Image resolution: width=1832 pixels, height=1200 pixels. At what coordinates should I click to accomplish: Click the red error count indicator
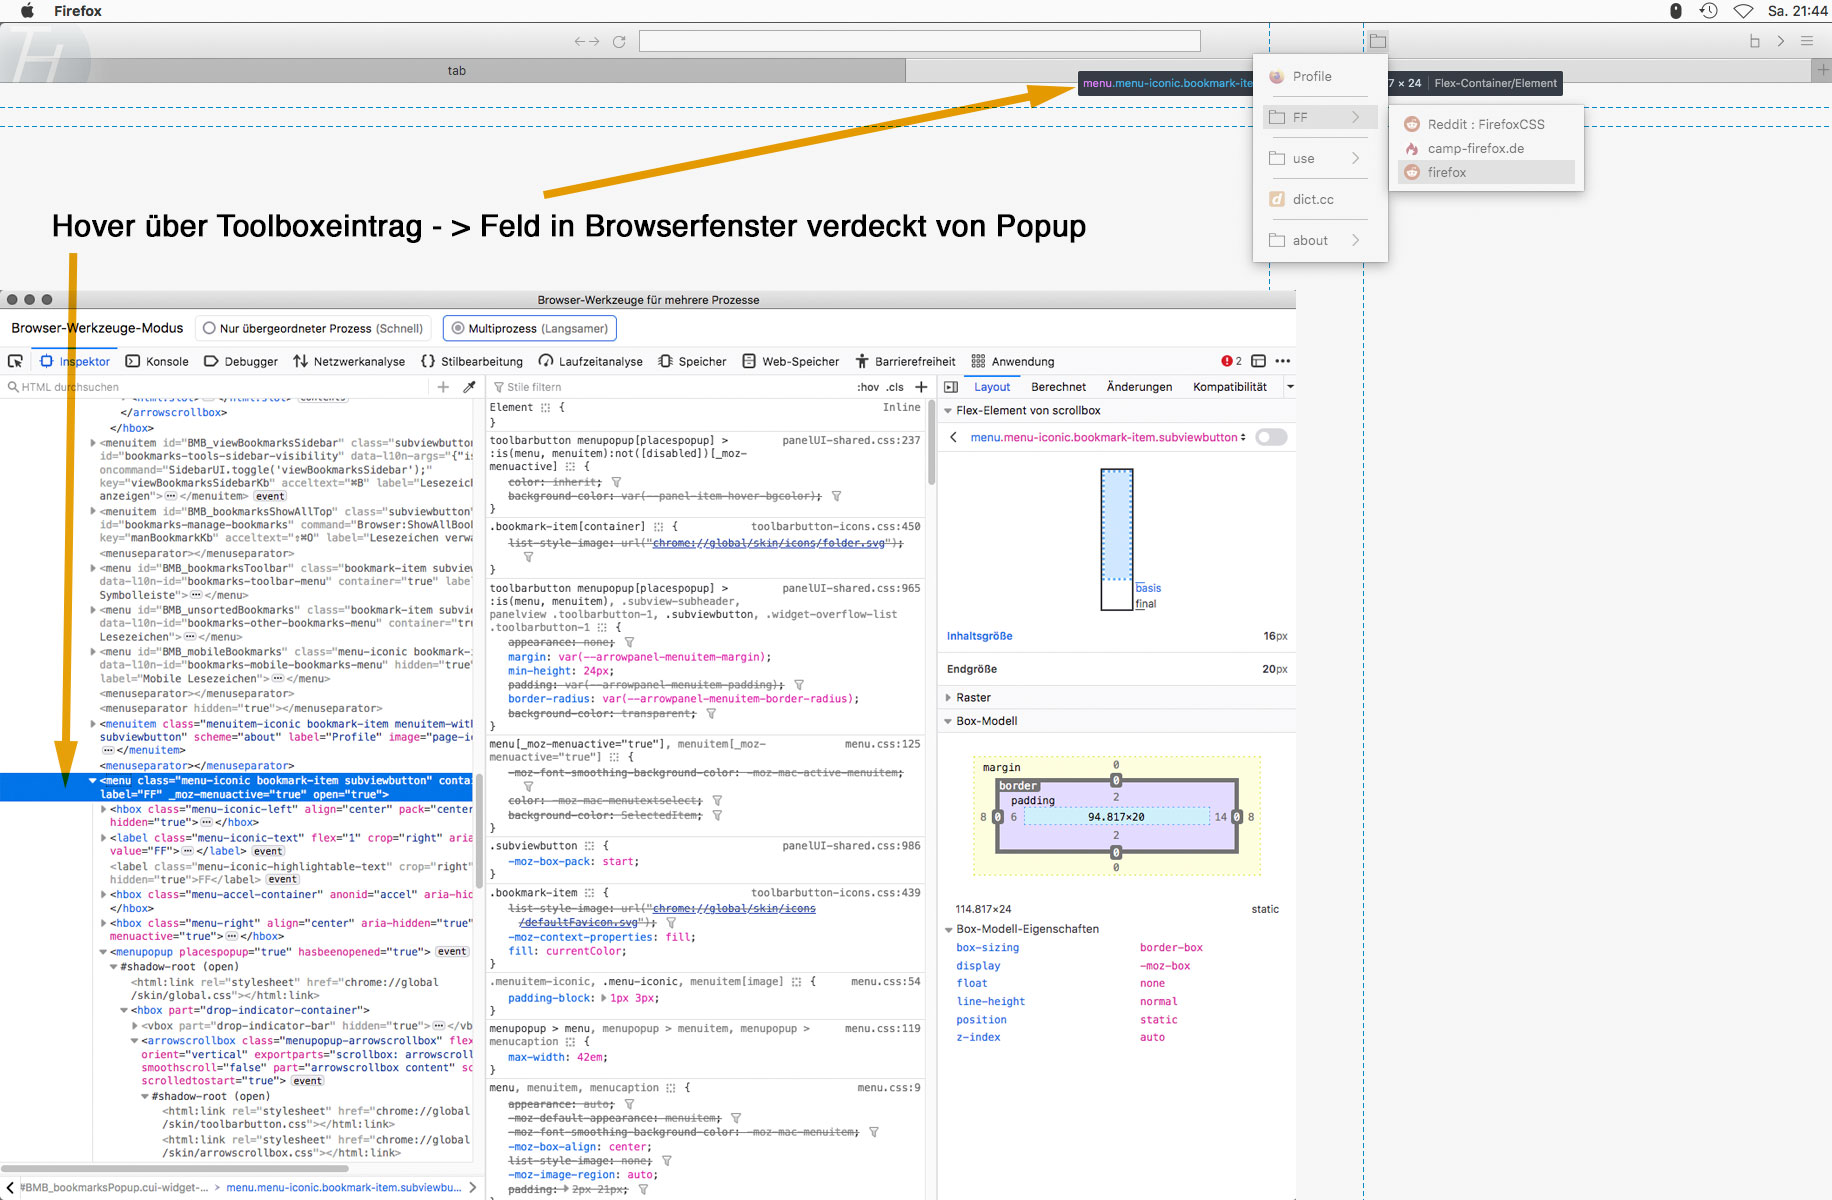point(1231,361)
